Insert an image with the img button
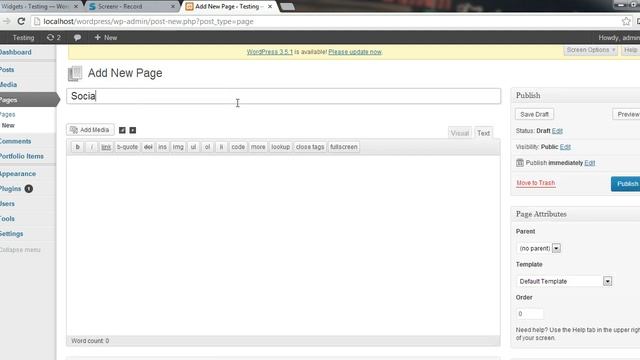Viewport: 640px width, 360px height. point(178,147)
